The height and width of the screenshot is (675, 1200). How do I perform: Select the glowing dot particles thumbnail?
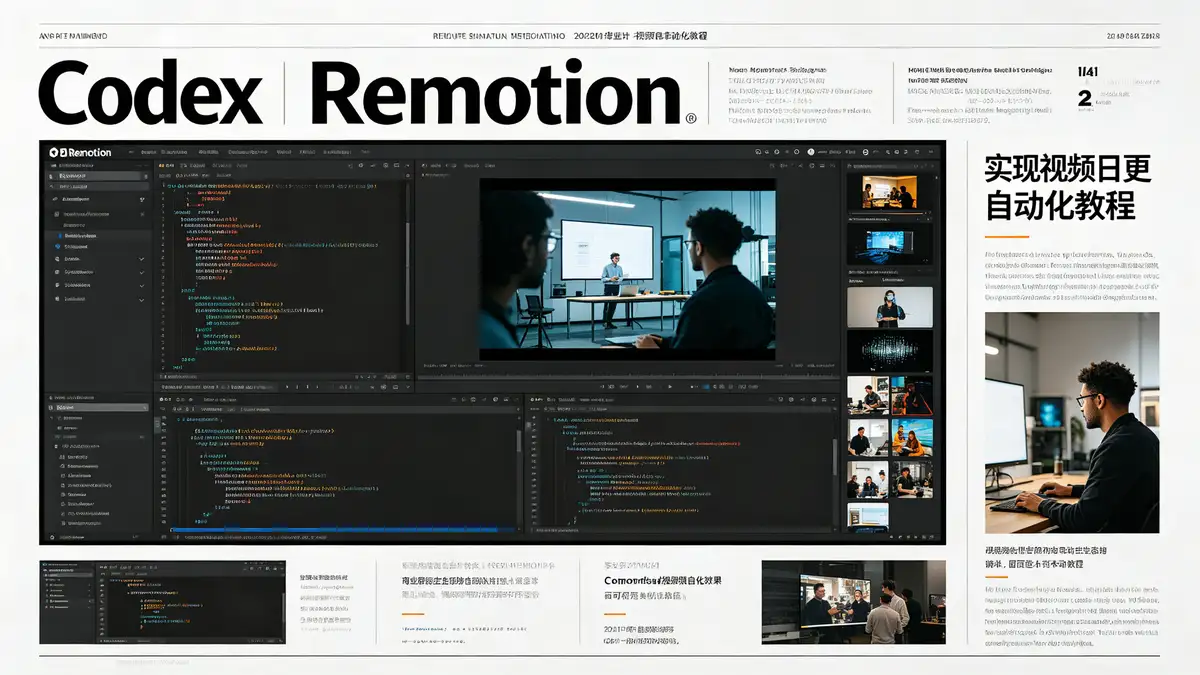[x=889, y=351]
